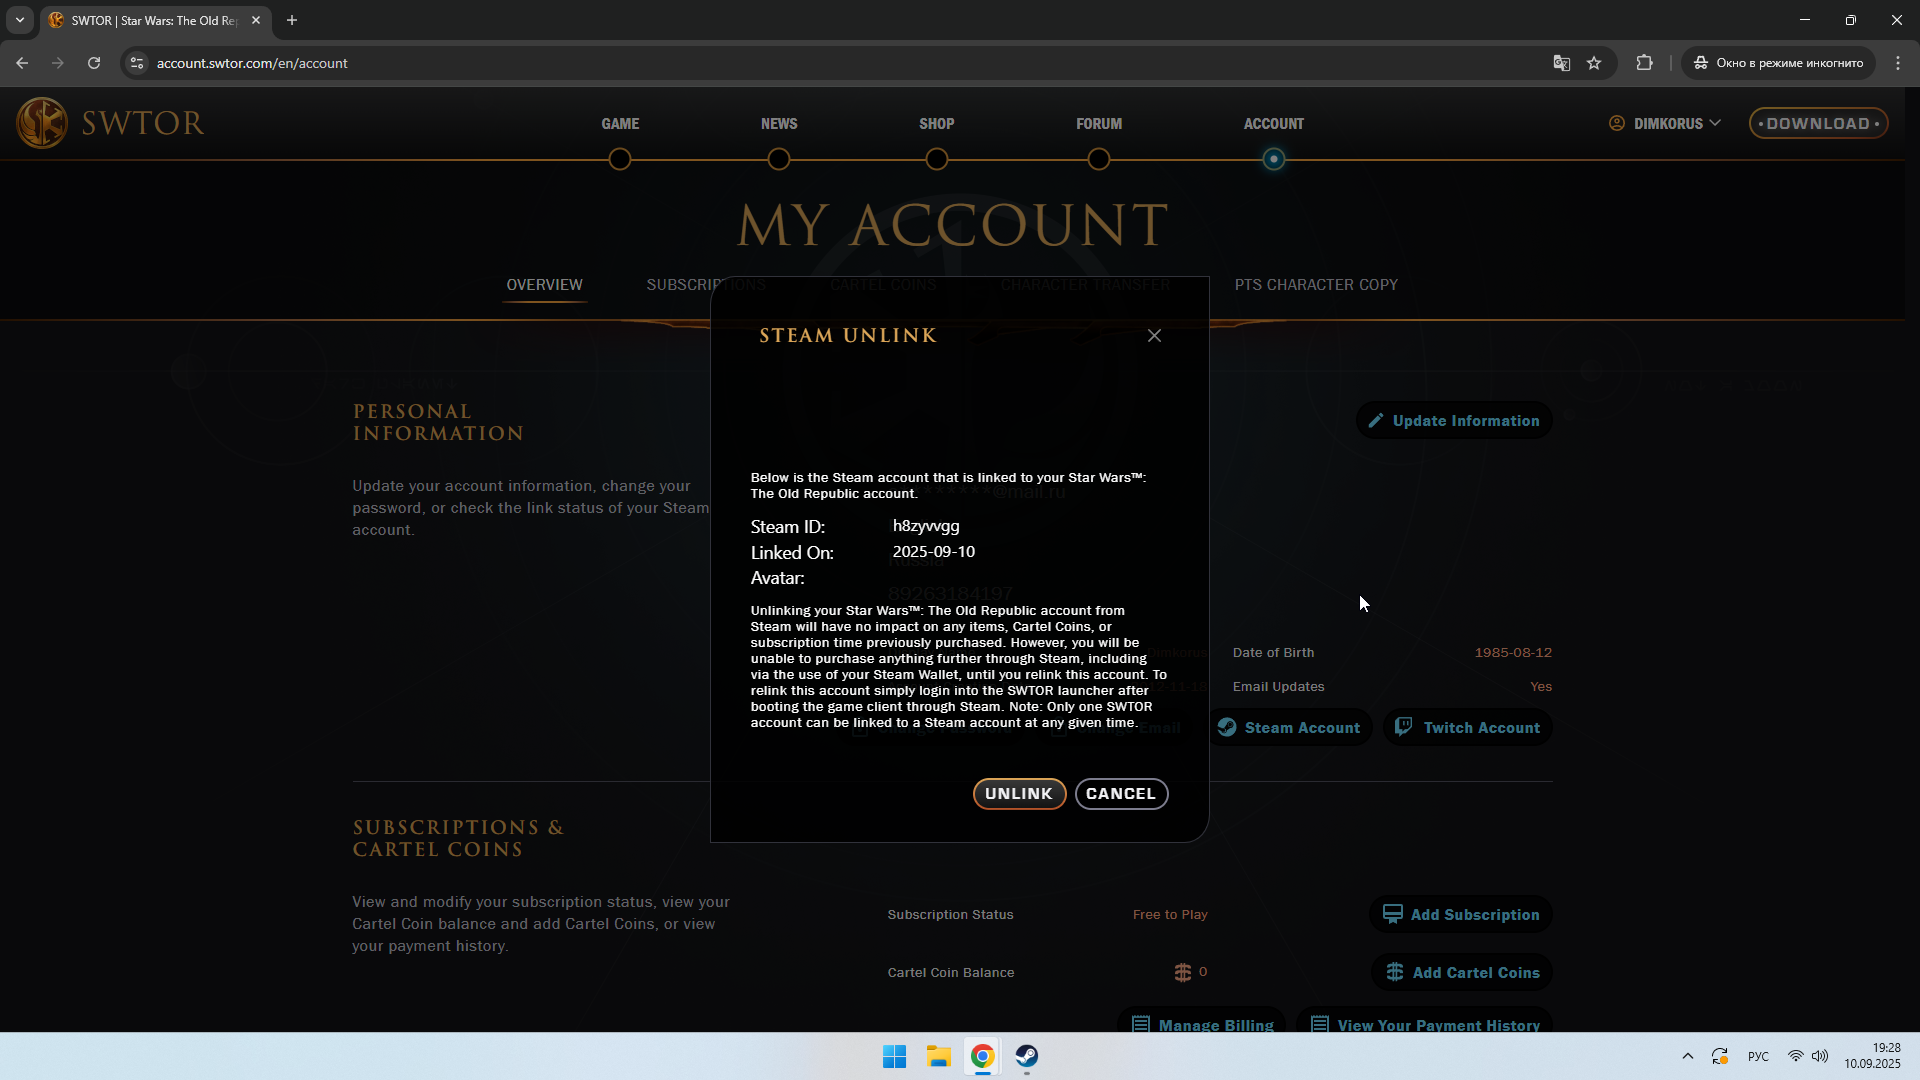Image resolution: width=1920 pixels, height=1080 pixels.
Task: Open the Steam Account link
Action: click(1289, 728)
